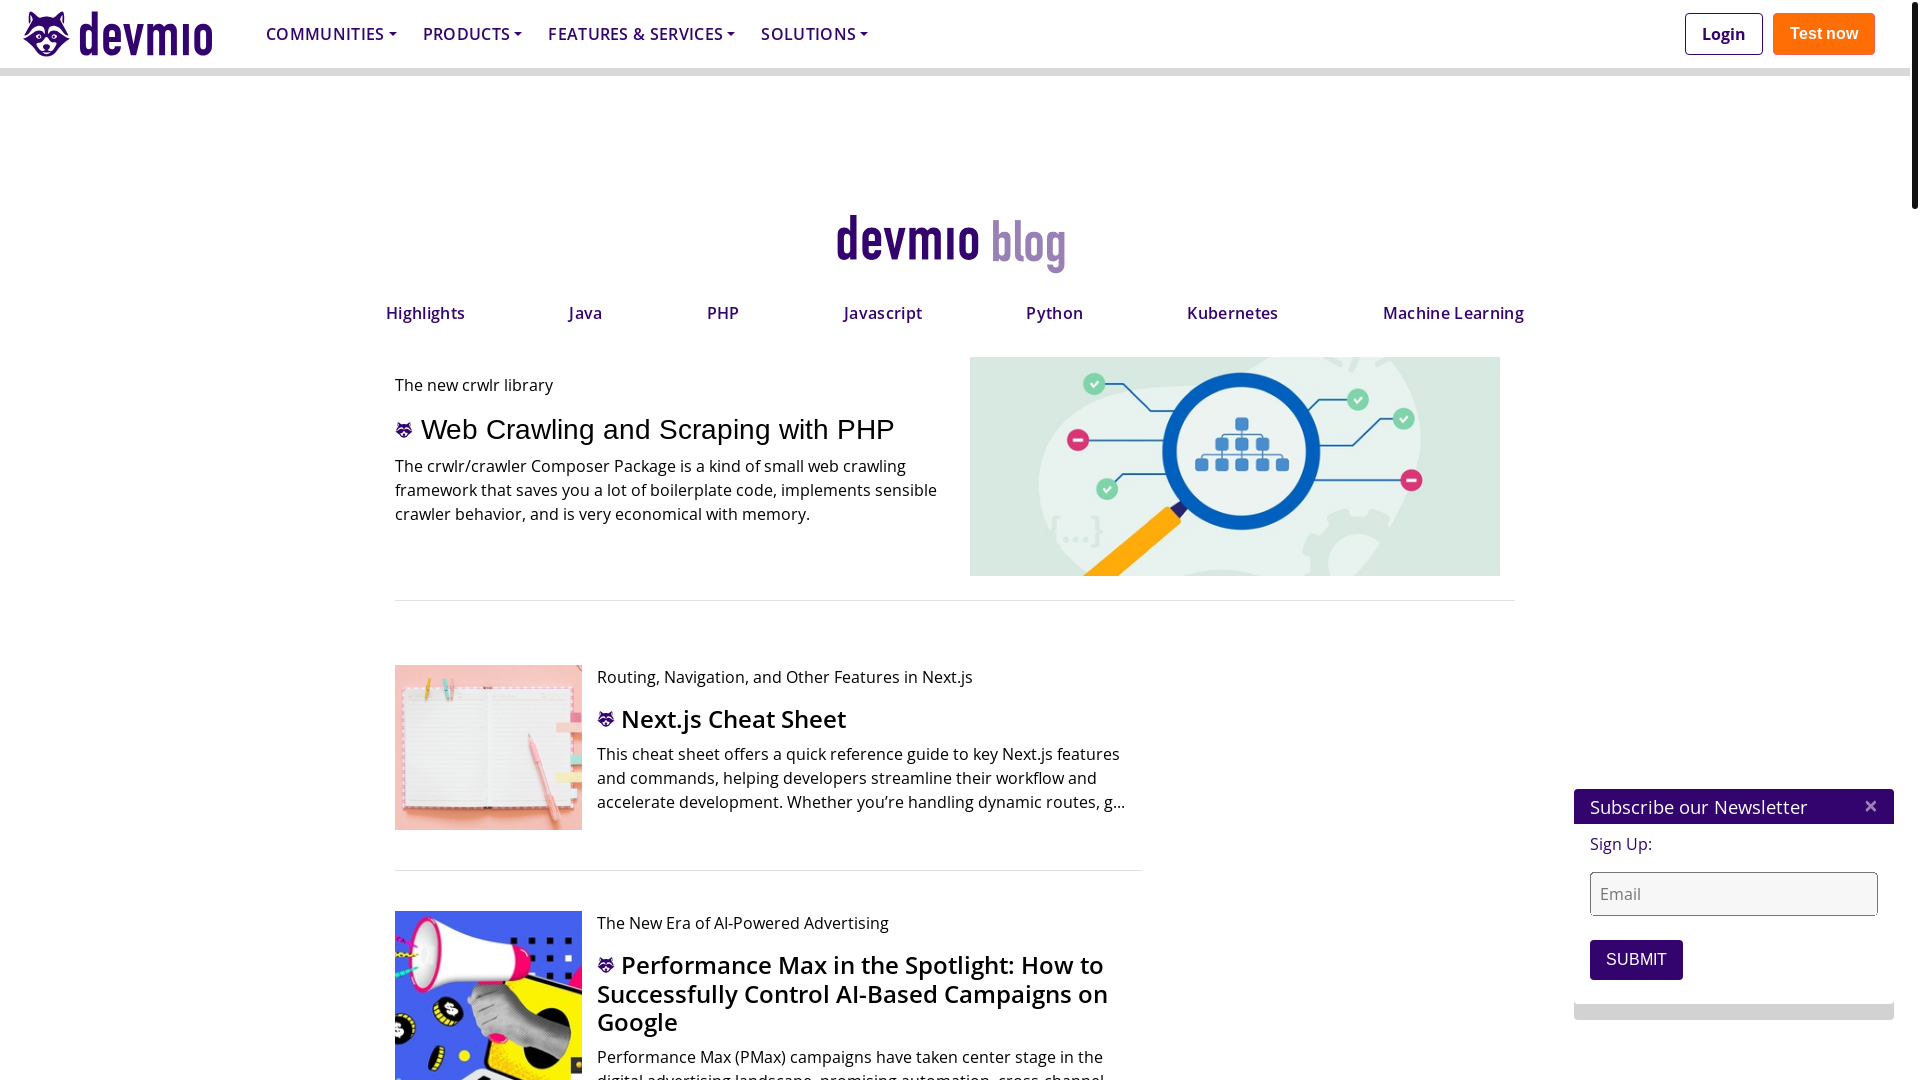
Task: Click 'The New Era of AI-Powered Advertising' text
Action: click(x=742, y=923)
